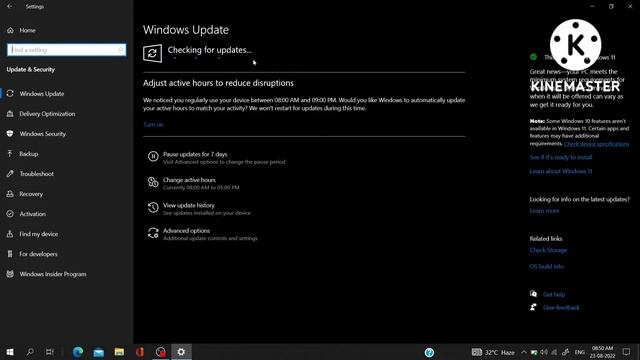Open File Explorer from taskbar
Image resolution: width=640 pixels, height=360 pixels.
click(x=119, y=352)
